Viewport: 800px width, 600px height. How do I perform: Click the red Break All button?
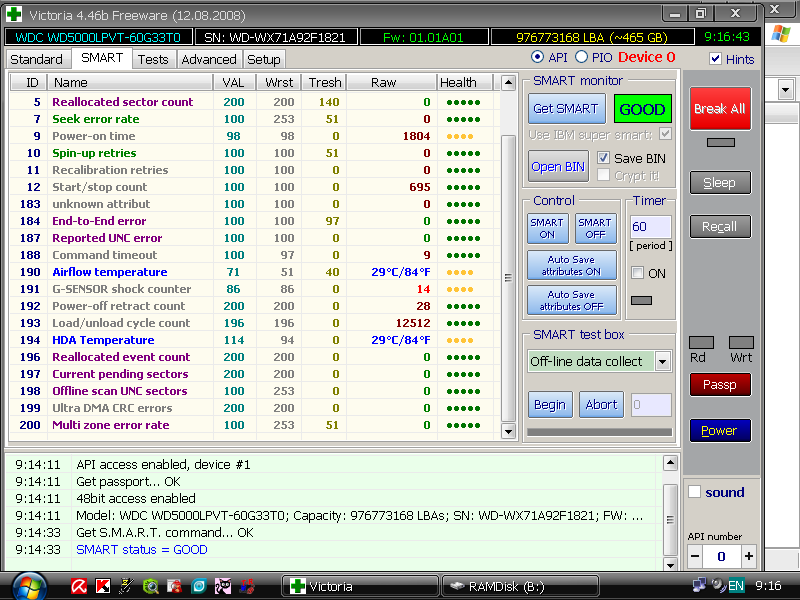[720, 108]
